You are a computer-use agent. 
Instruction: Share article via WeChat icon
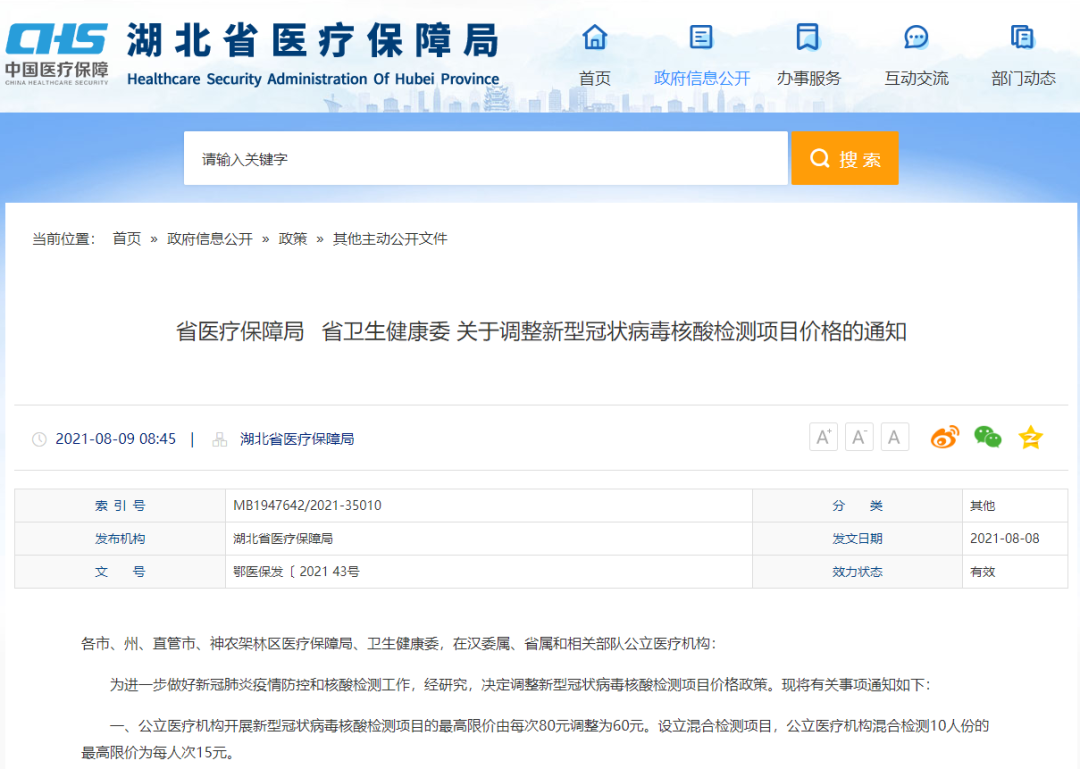pyautogui.click(x=987, y=437)
